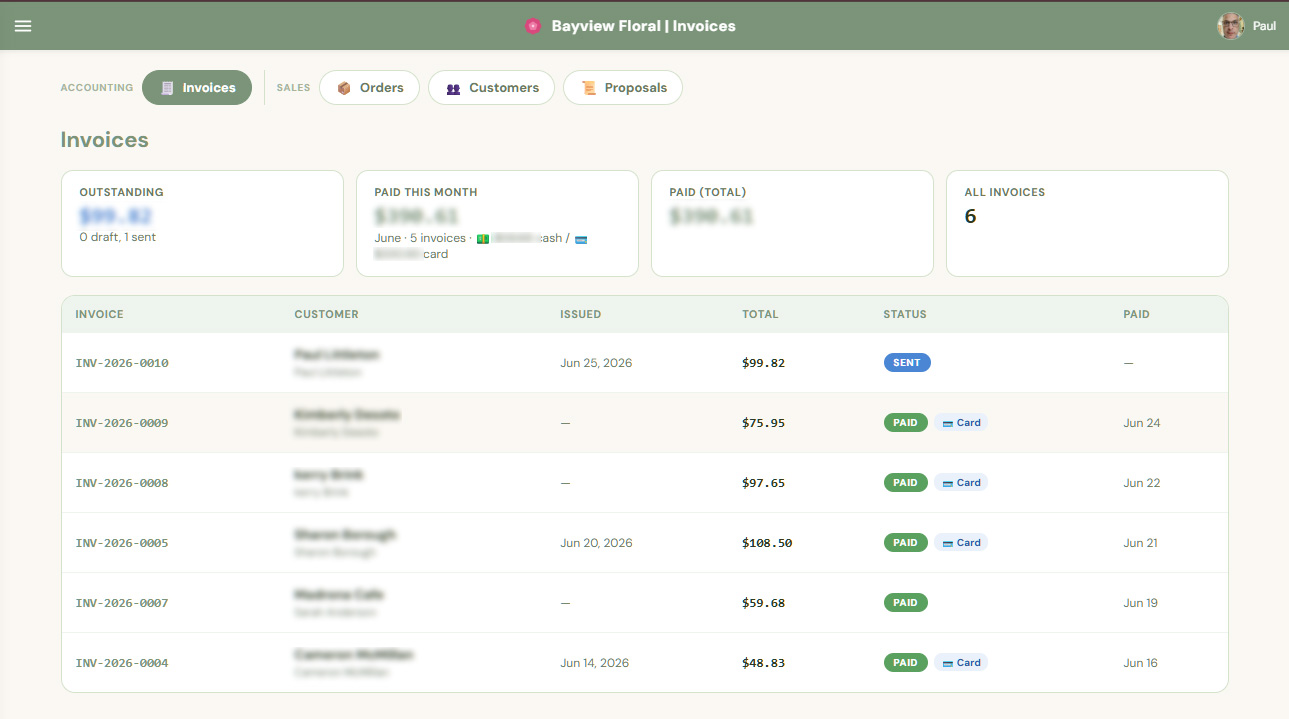Click the Card badge on INV-2026-0009
The height and width of the screenshot is (719, 1289).
[x=961, y=423]
